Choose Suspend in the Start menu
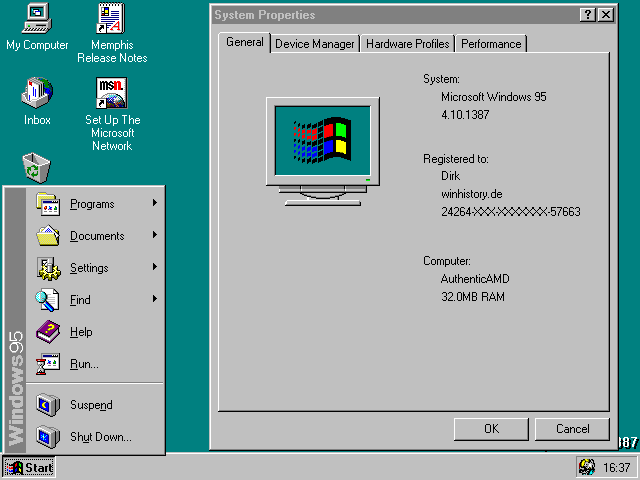Image resolution: width=640 pixels, height=480 pixels. coord(96,404)
